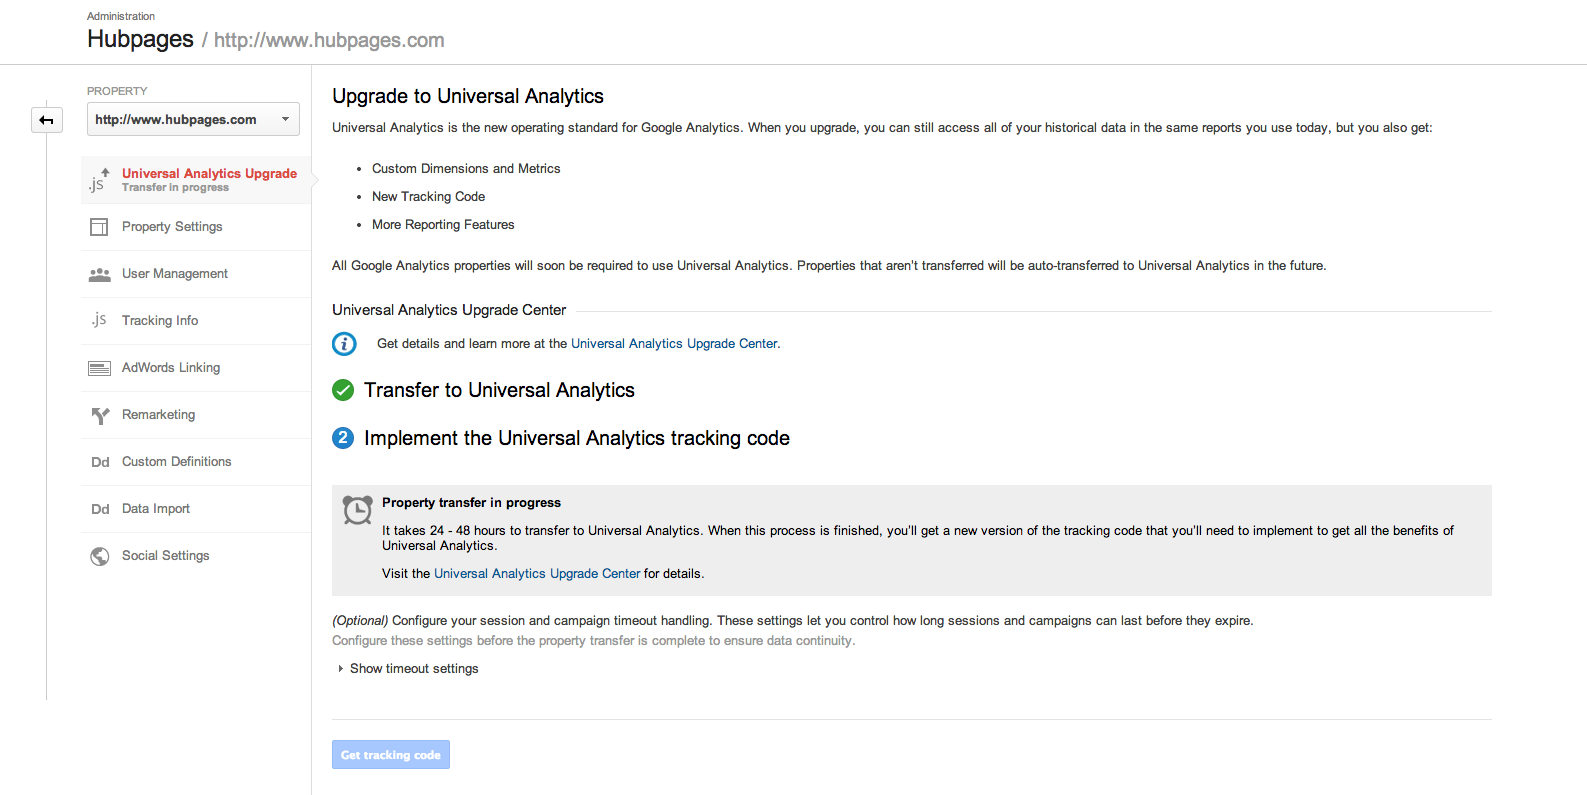The height and width of the screenshot is (795, 1587).
Task: Click the blue info circle icon
Action: 344,344
